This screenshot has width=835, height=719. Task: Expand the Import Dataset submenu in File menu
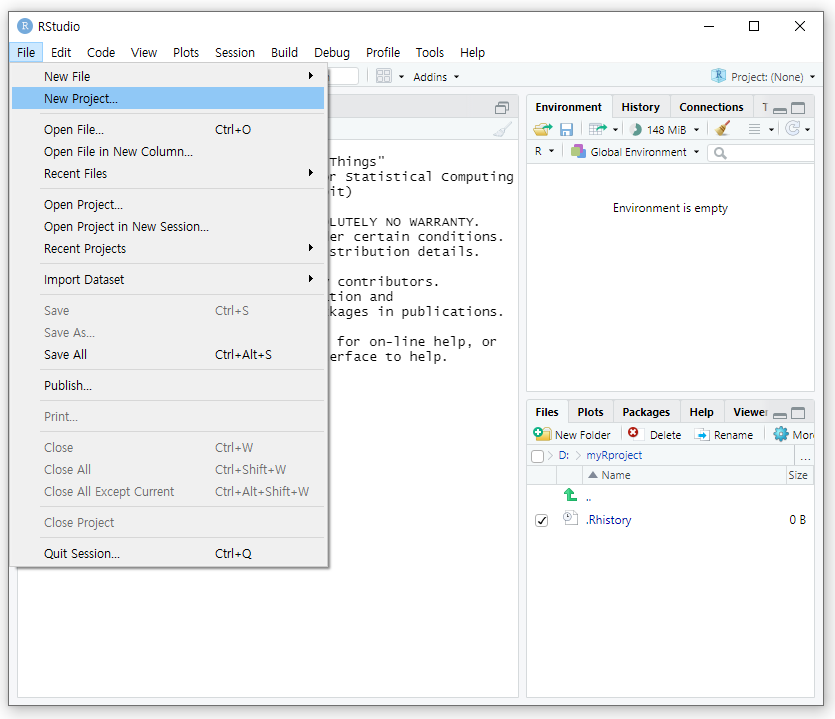[x=168, y=280]
